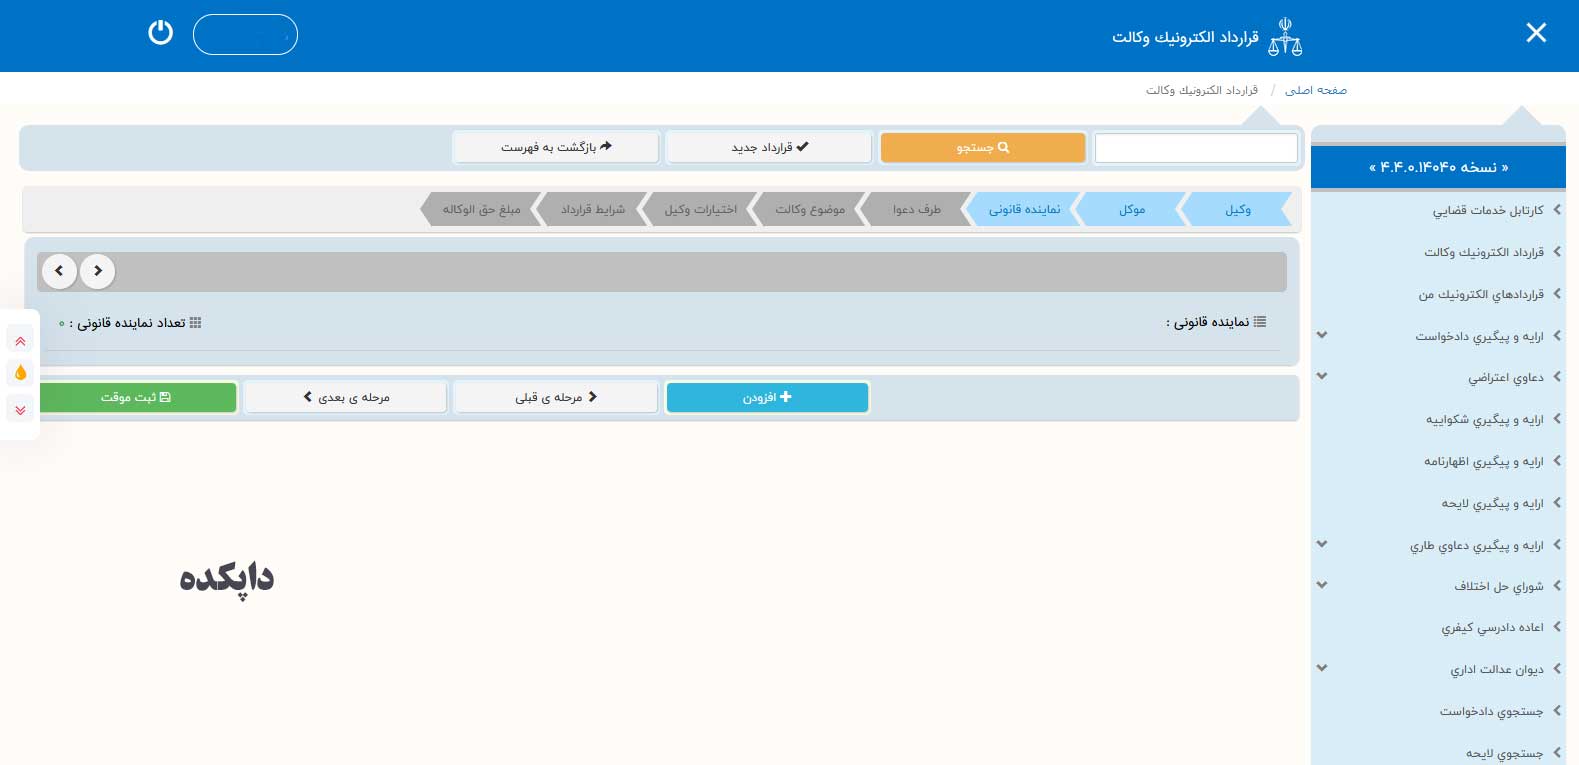Expand the ارایه و پیگیری دادخواست menu
The image size is (1579, 765).
[x=1322, y=335]
